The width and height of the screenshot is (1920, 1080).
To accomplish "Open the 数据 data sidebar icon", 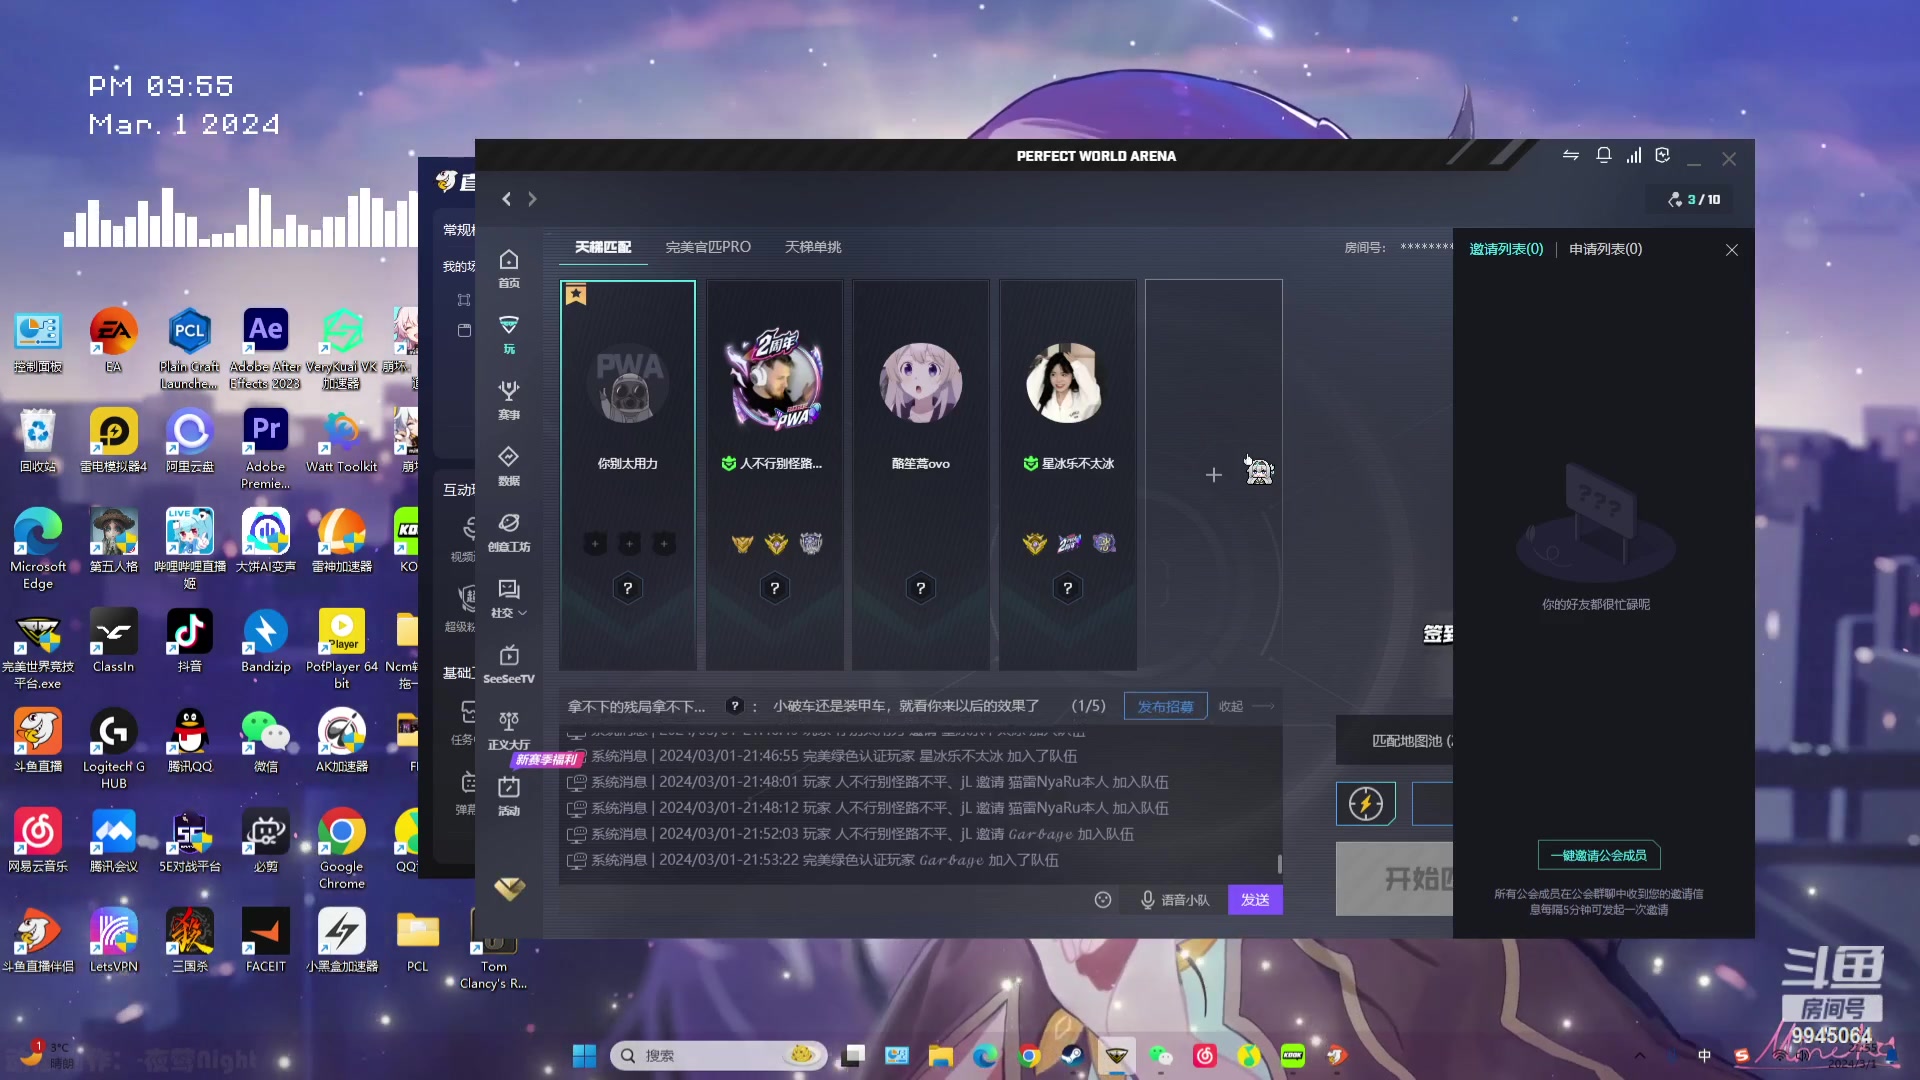I will (509, 466).
